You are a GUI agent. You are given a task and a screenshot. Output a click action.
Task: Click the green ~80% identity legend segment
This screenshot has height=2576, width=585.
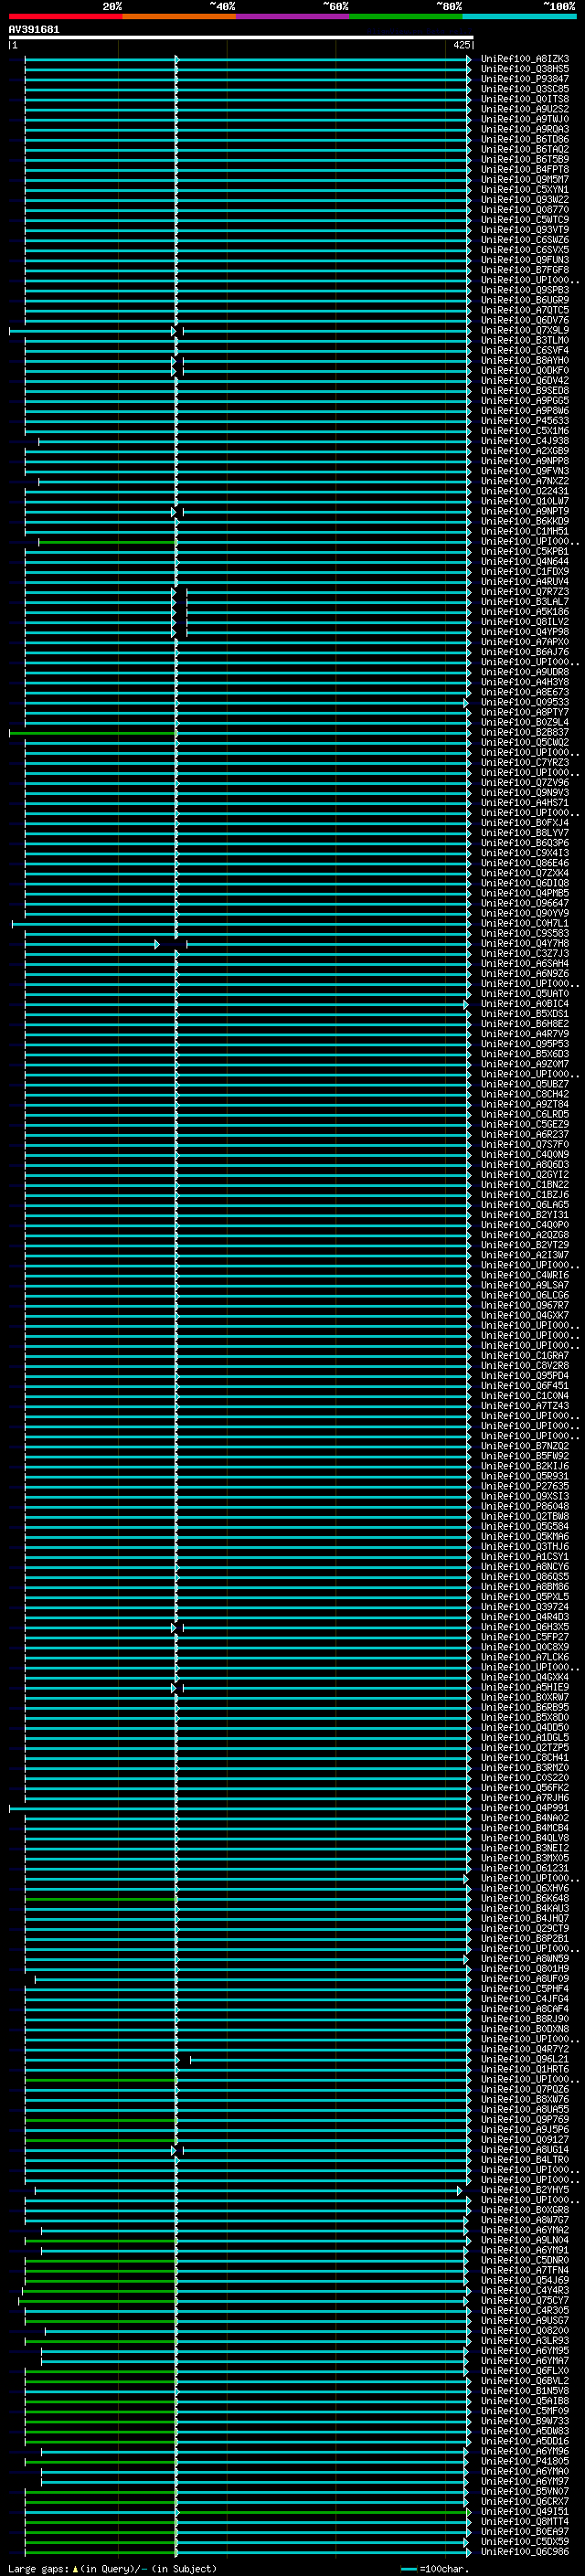[x=406, y=16]
